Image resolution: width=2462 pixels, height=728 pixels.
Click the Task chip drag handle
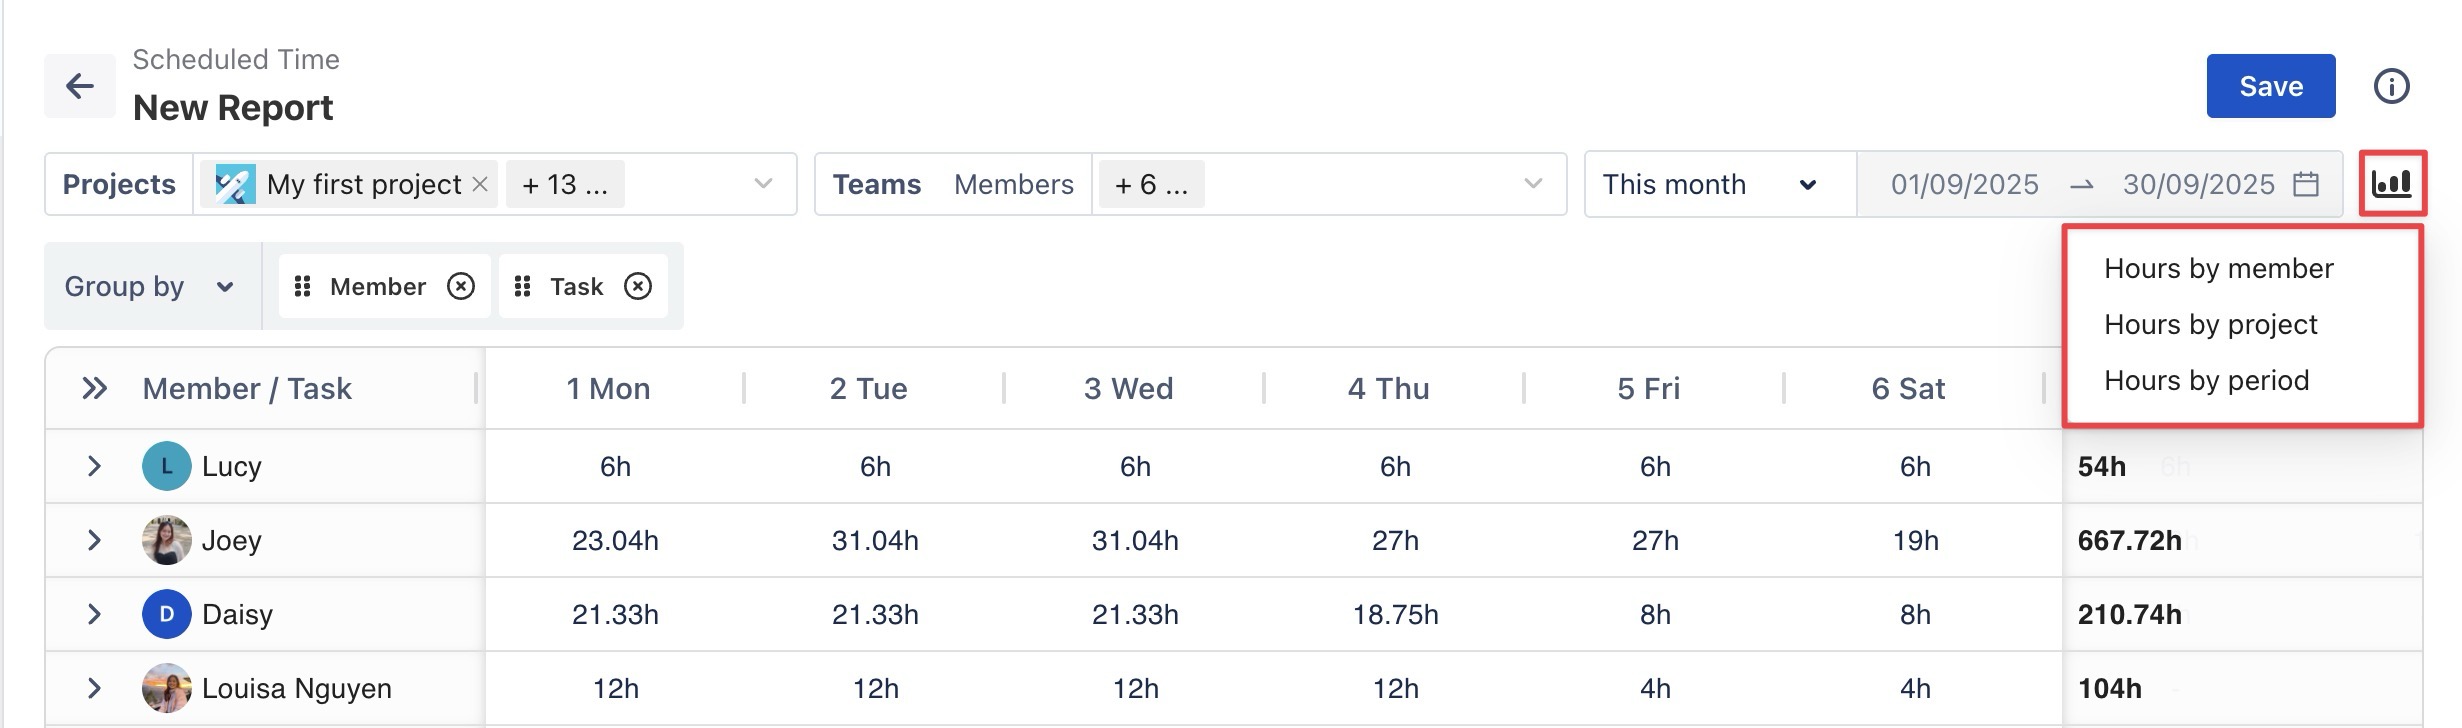point(522,287)
